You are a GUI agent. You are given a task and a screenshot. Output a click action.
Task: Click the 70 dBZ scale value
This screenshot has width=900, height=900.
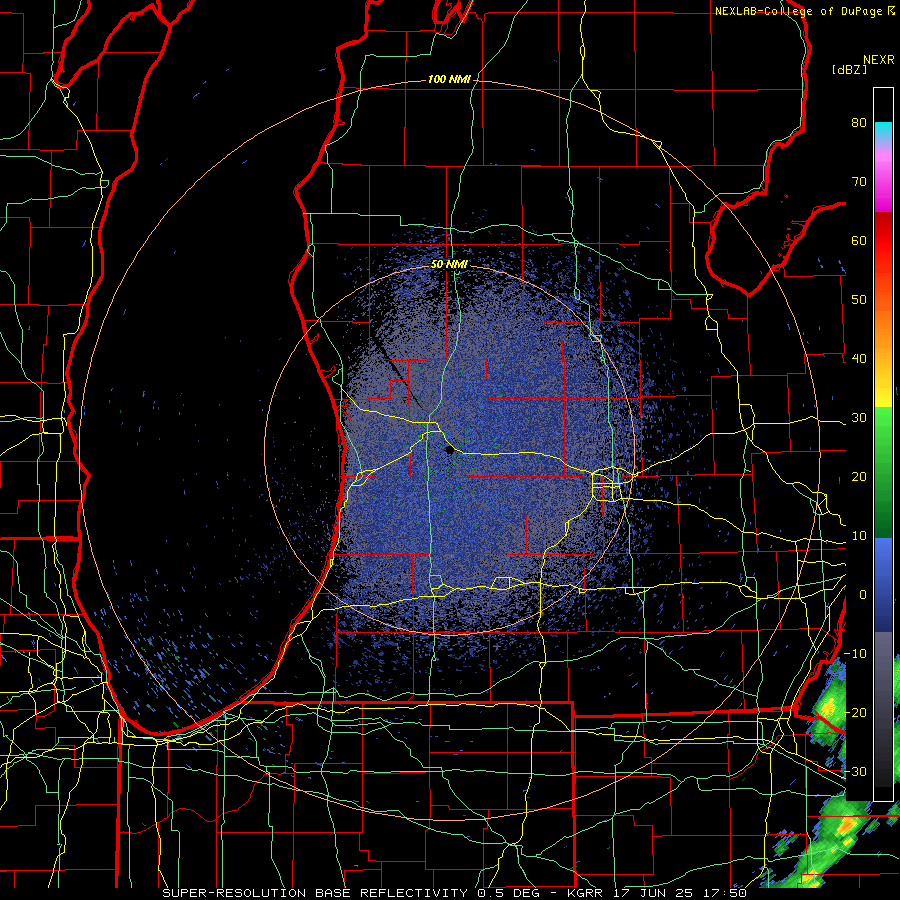(x=859, y=181)
